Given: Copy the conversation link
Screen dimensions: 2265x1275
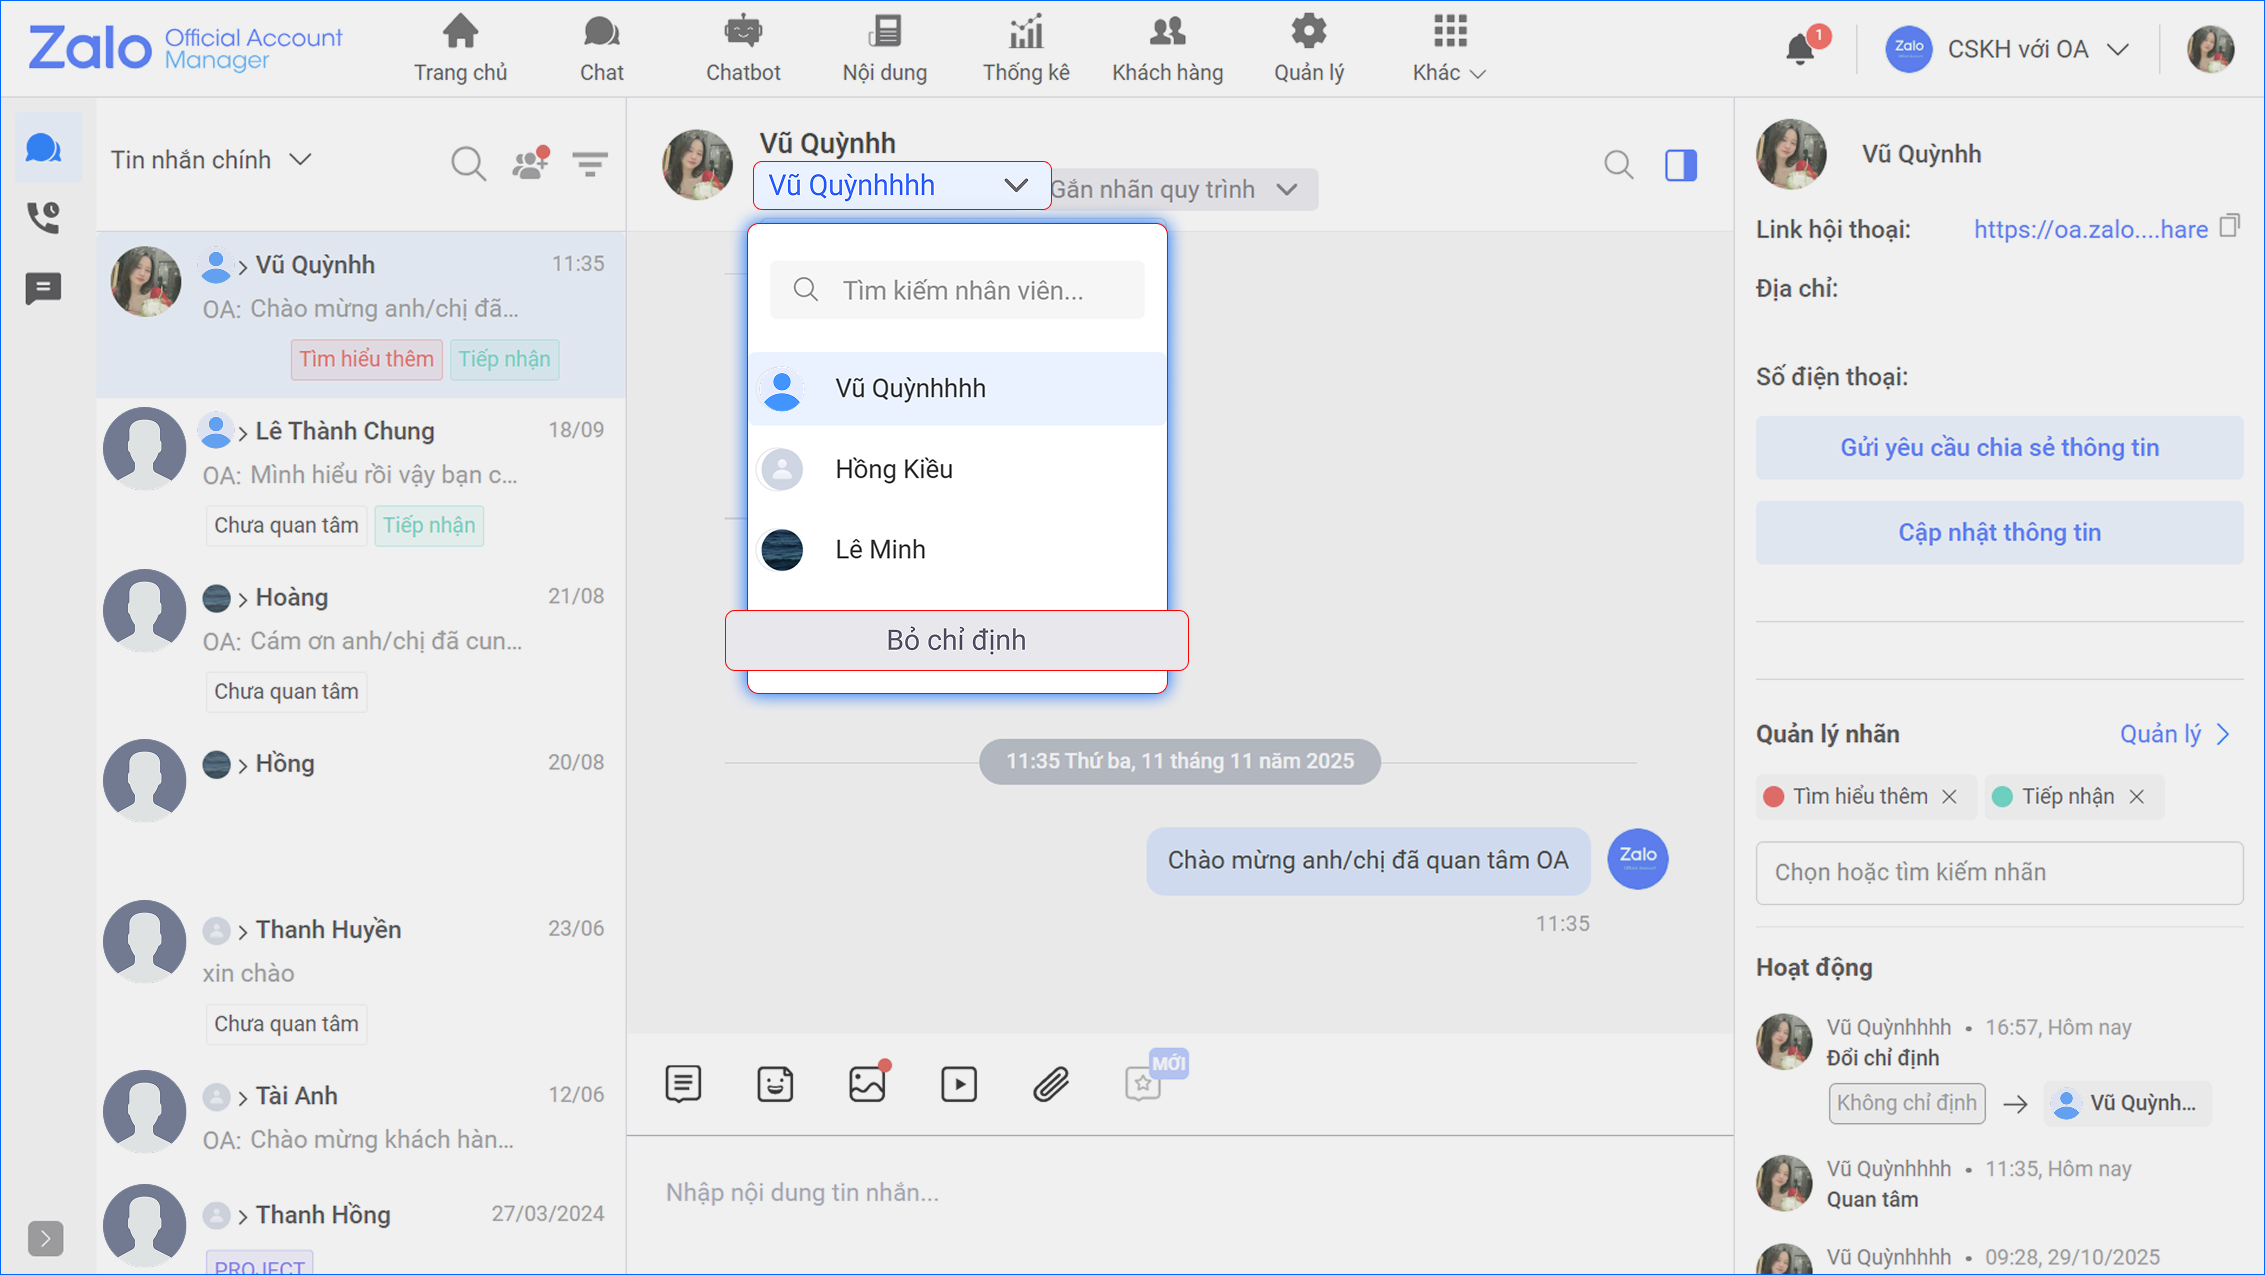Looking at the screenshot, I should 2229,227.
